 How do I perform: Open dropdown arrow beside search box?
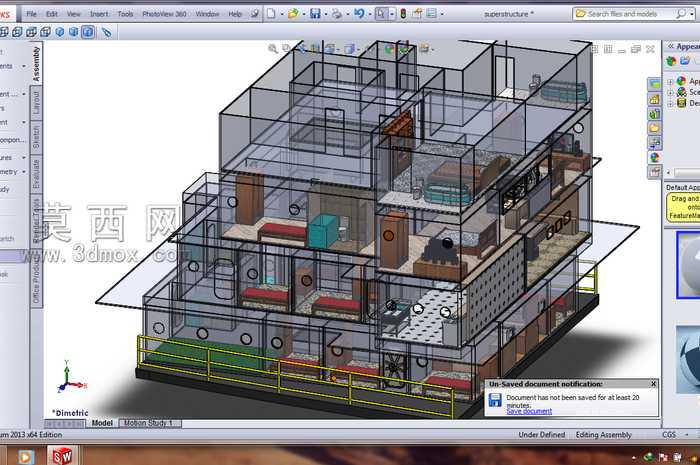click(692, 14)
